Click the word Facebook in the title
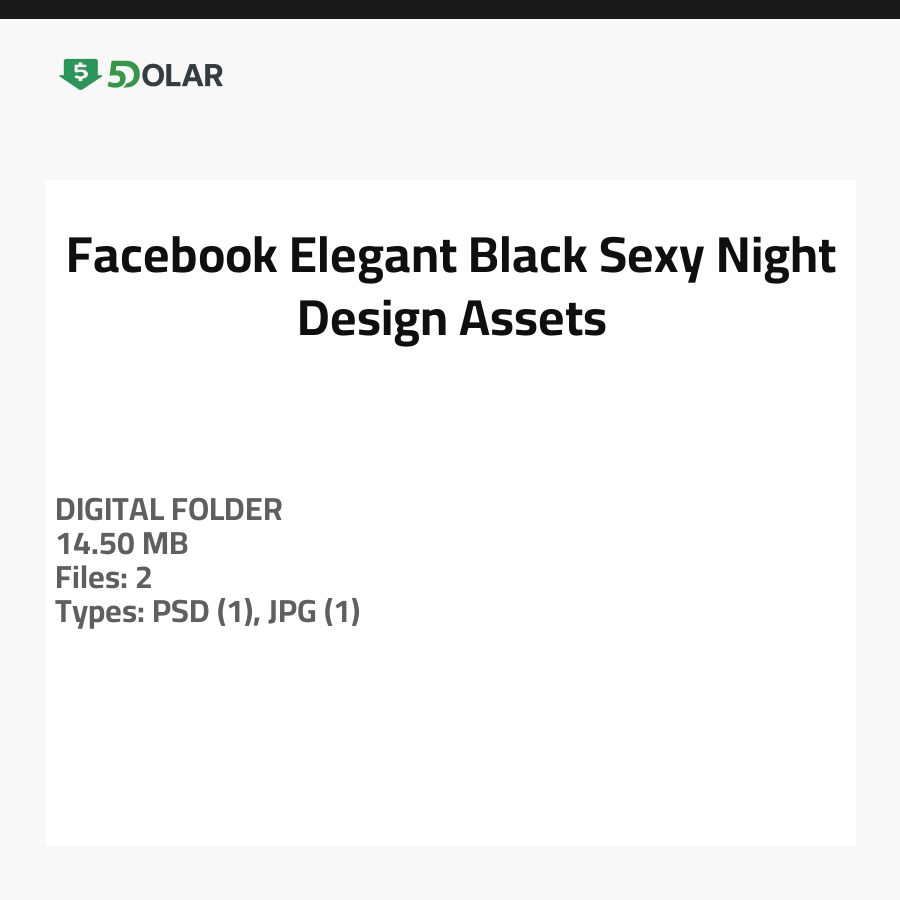Image resolution: width=900 pixels, height=900 pixels. (x=171, y=257)
